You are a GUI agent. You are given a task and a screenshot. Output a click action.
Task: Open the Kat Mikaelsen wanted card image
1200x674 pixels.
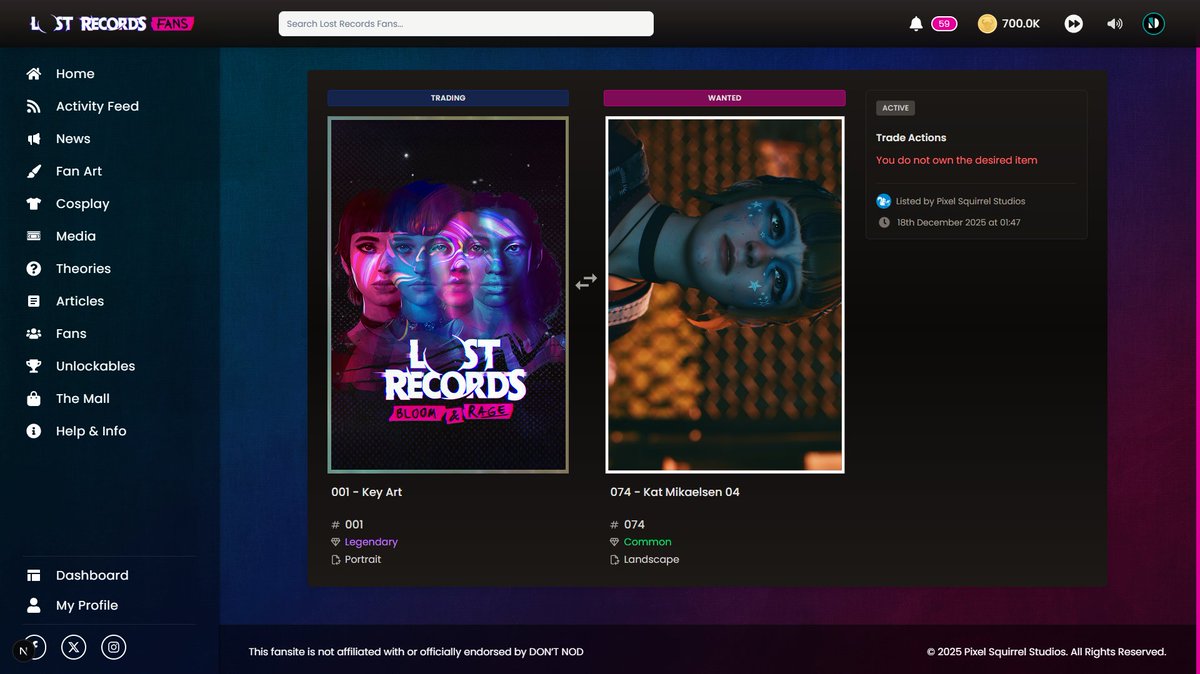point(725,295)
